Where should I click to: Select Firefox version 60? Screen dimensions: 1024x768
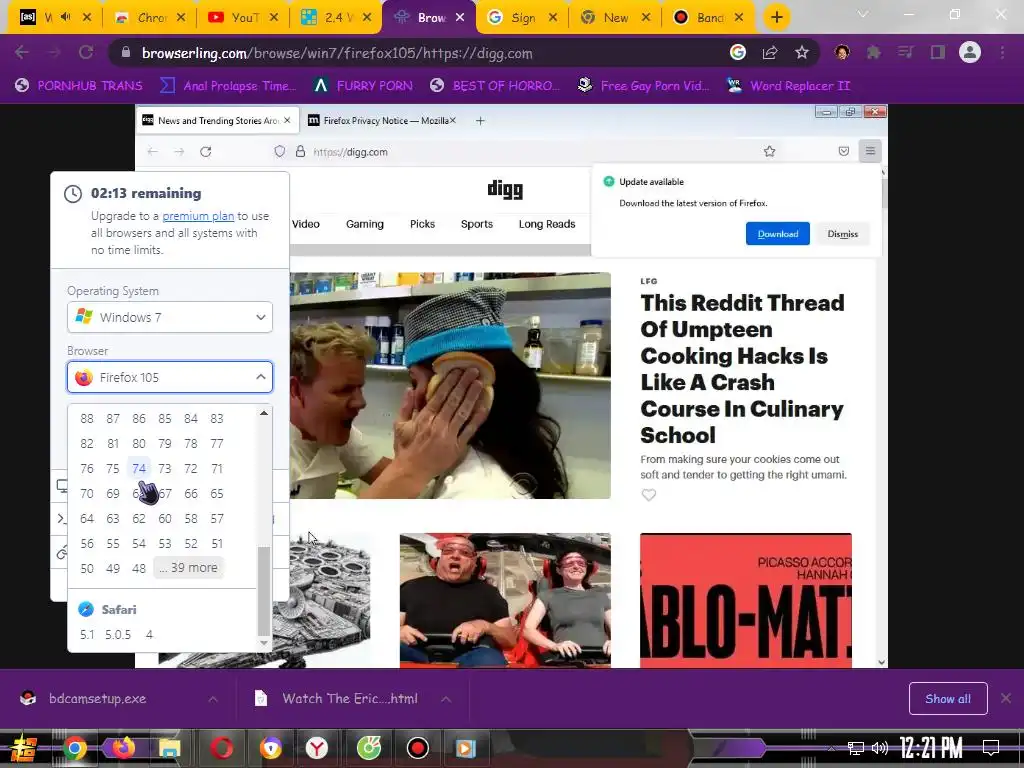point(165,519)
